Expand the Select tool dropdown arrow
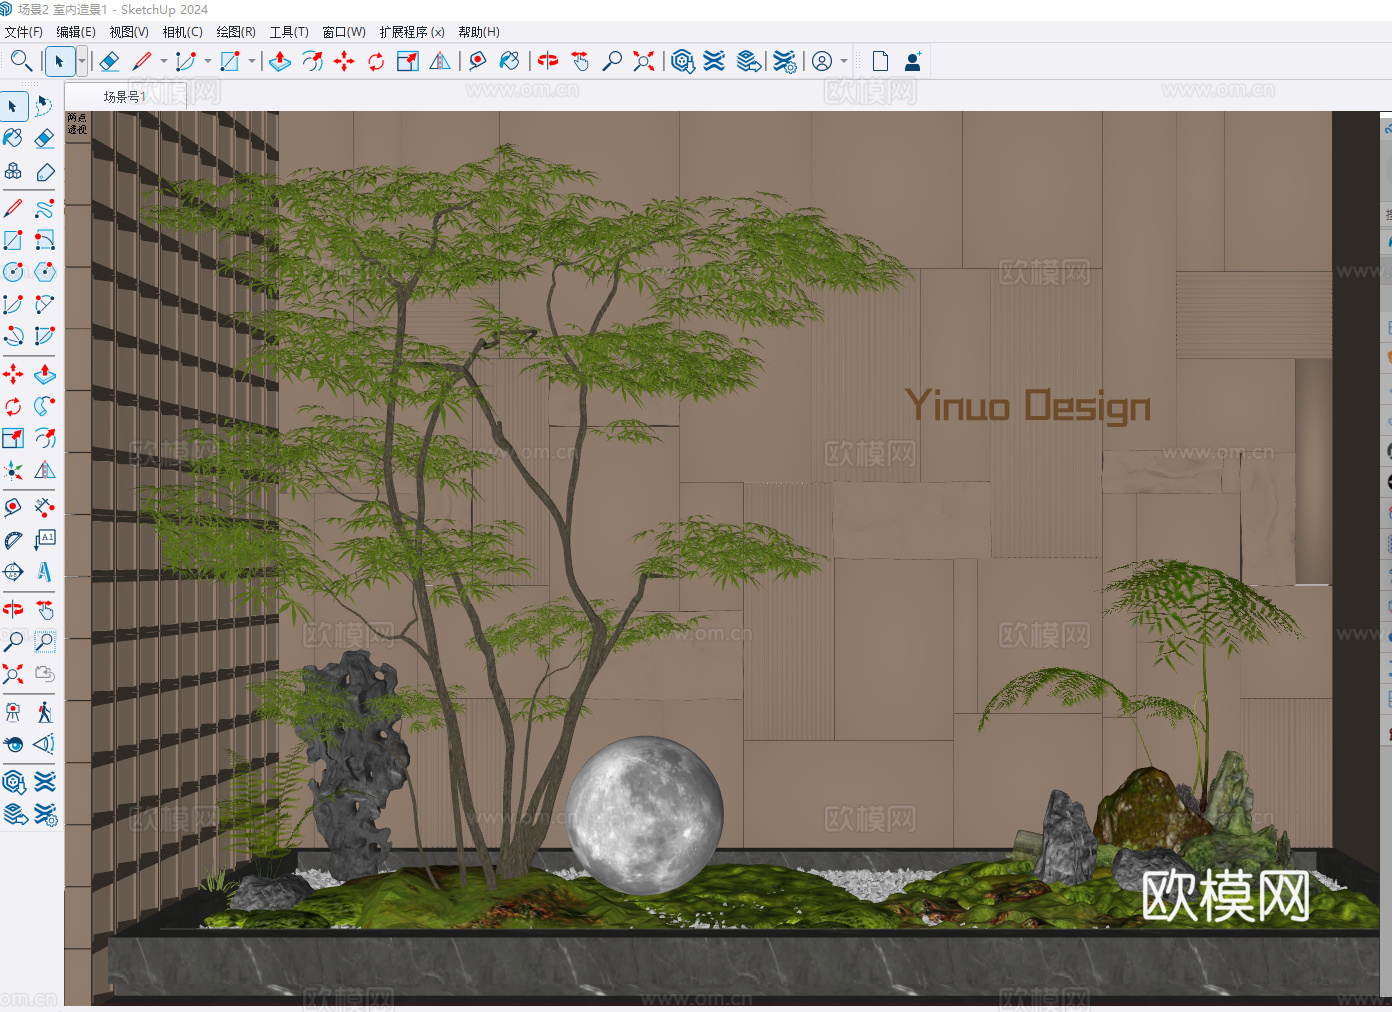 (81, 62)
